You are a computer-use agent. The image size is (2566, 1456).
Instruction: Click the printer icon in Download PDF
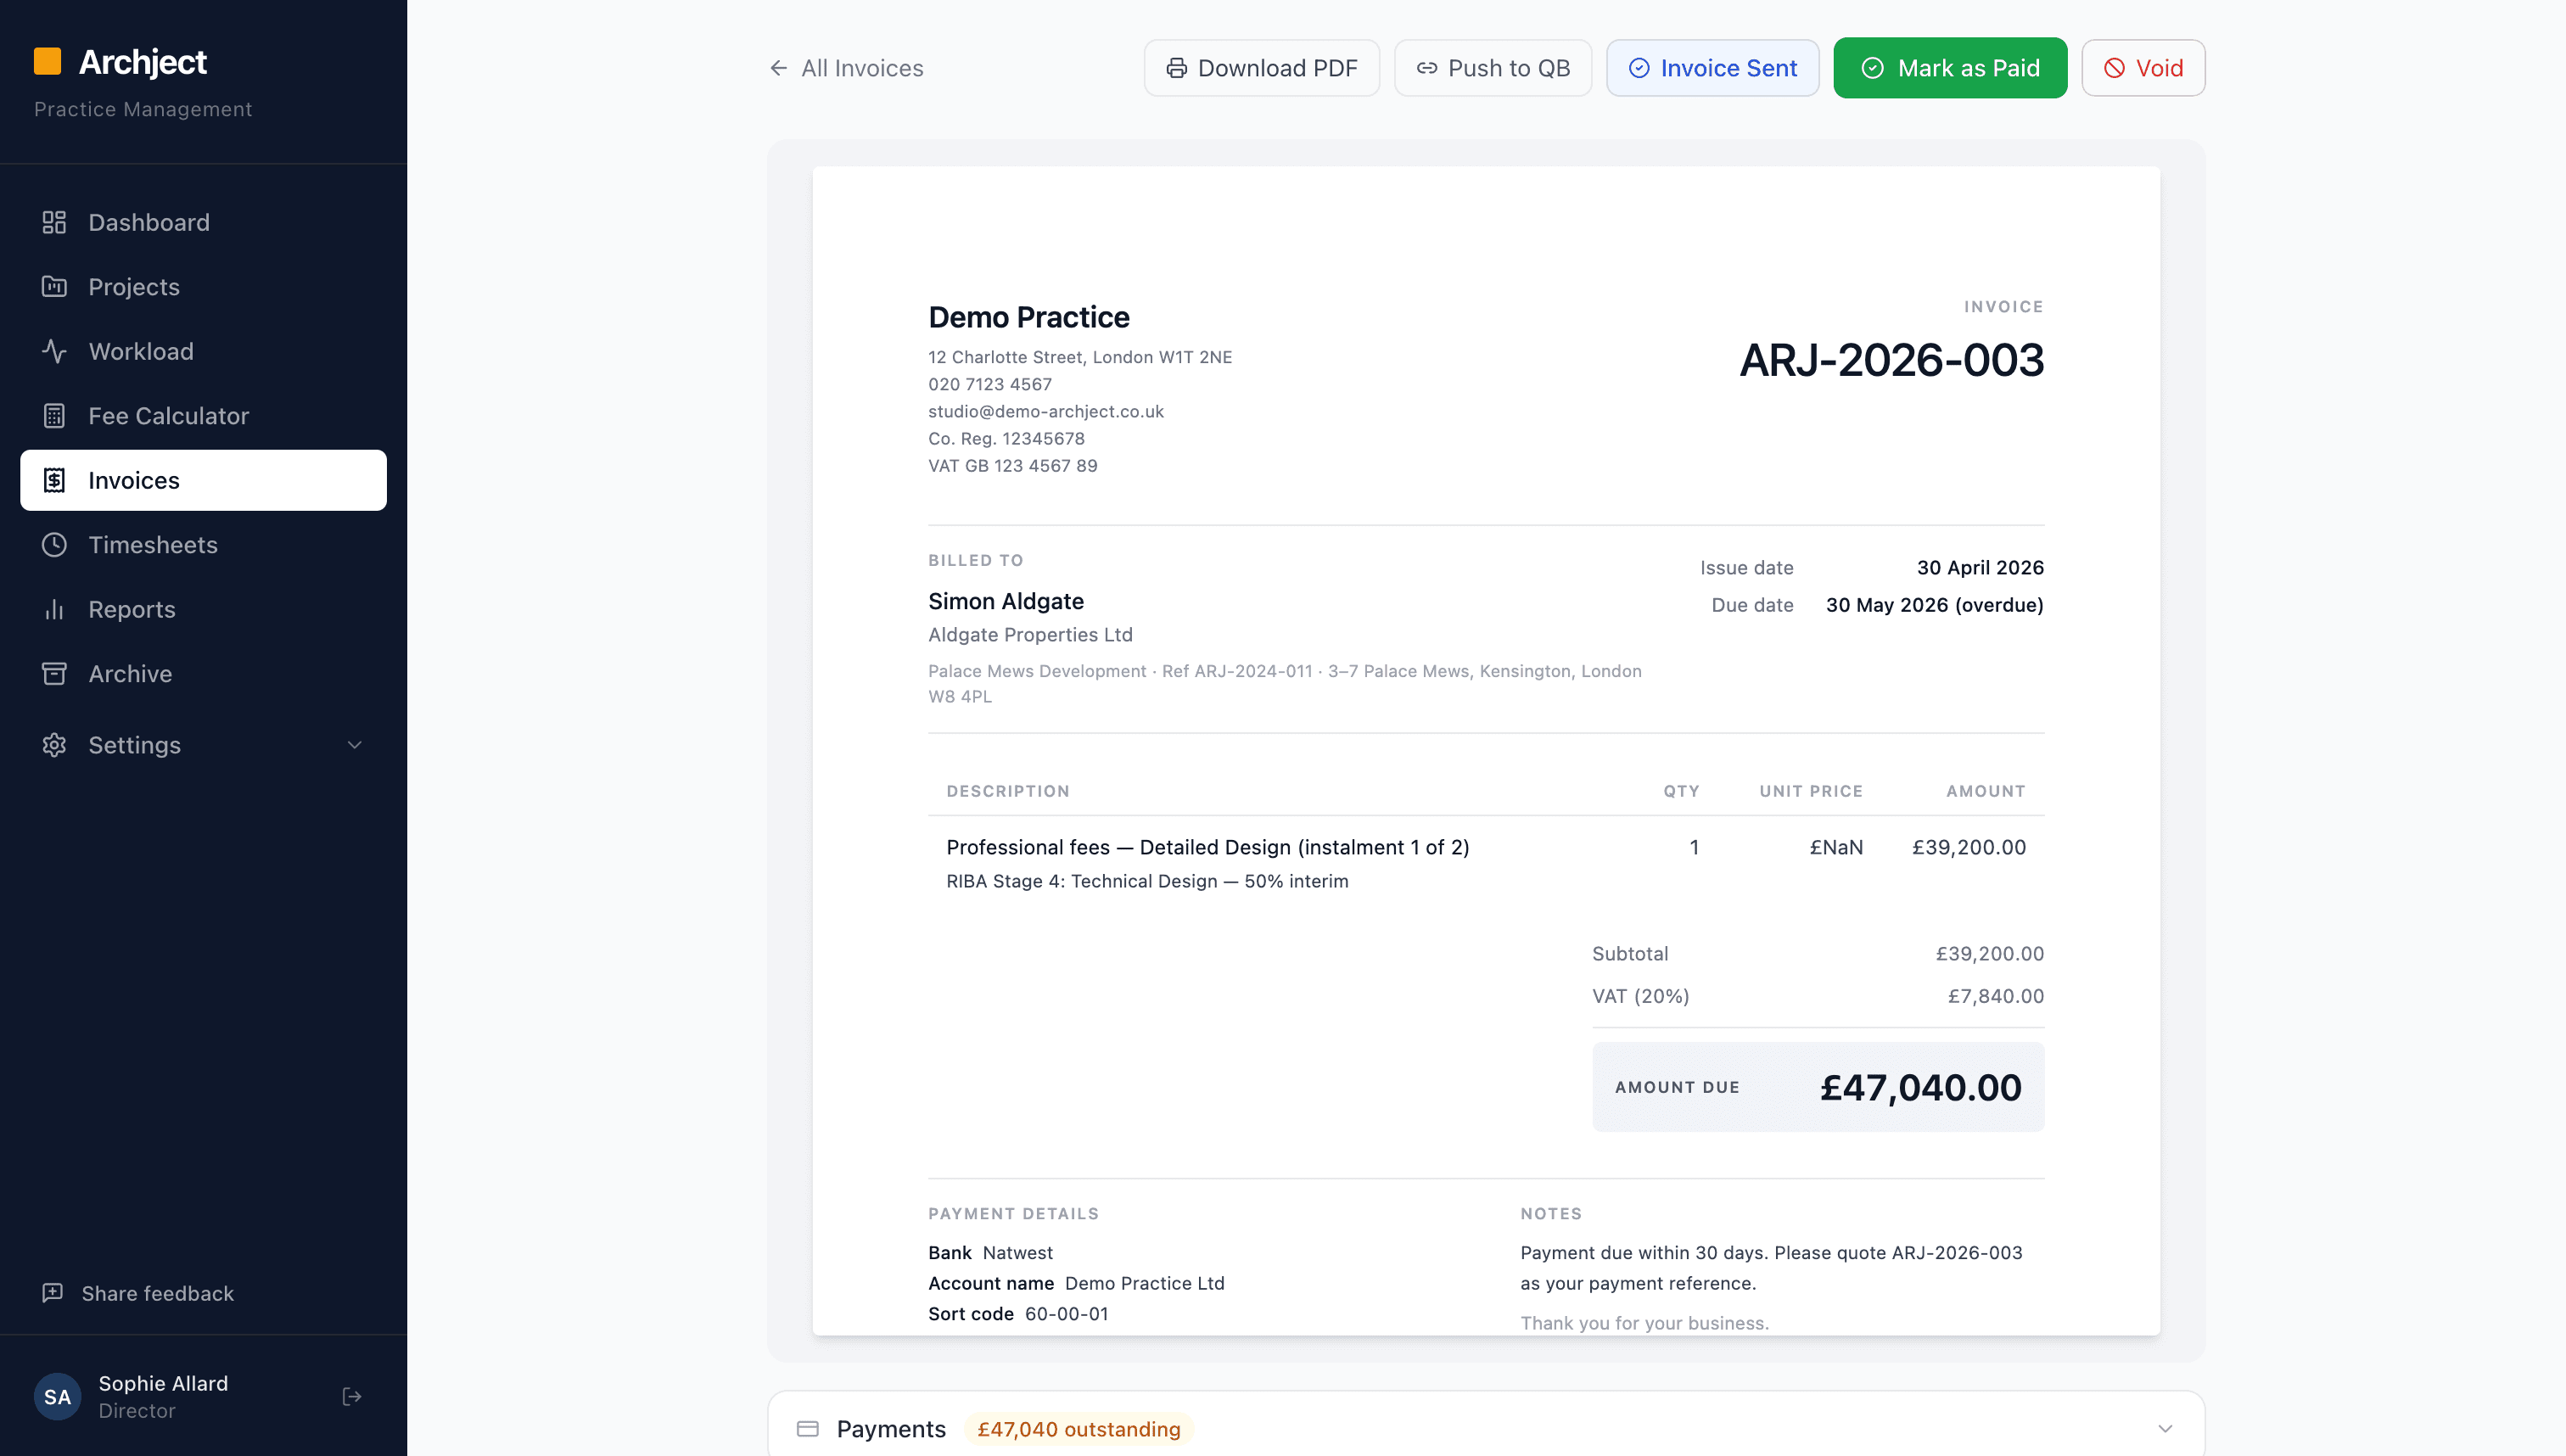point(1177,68)
